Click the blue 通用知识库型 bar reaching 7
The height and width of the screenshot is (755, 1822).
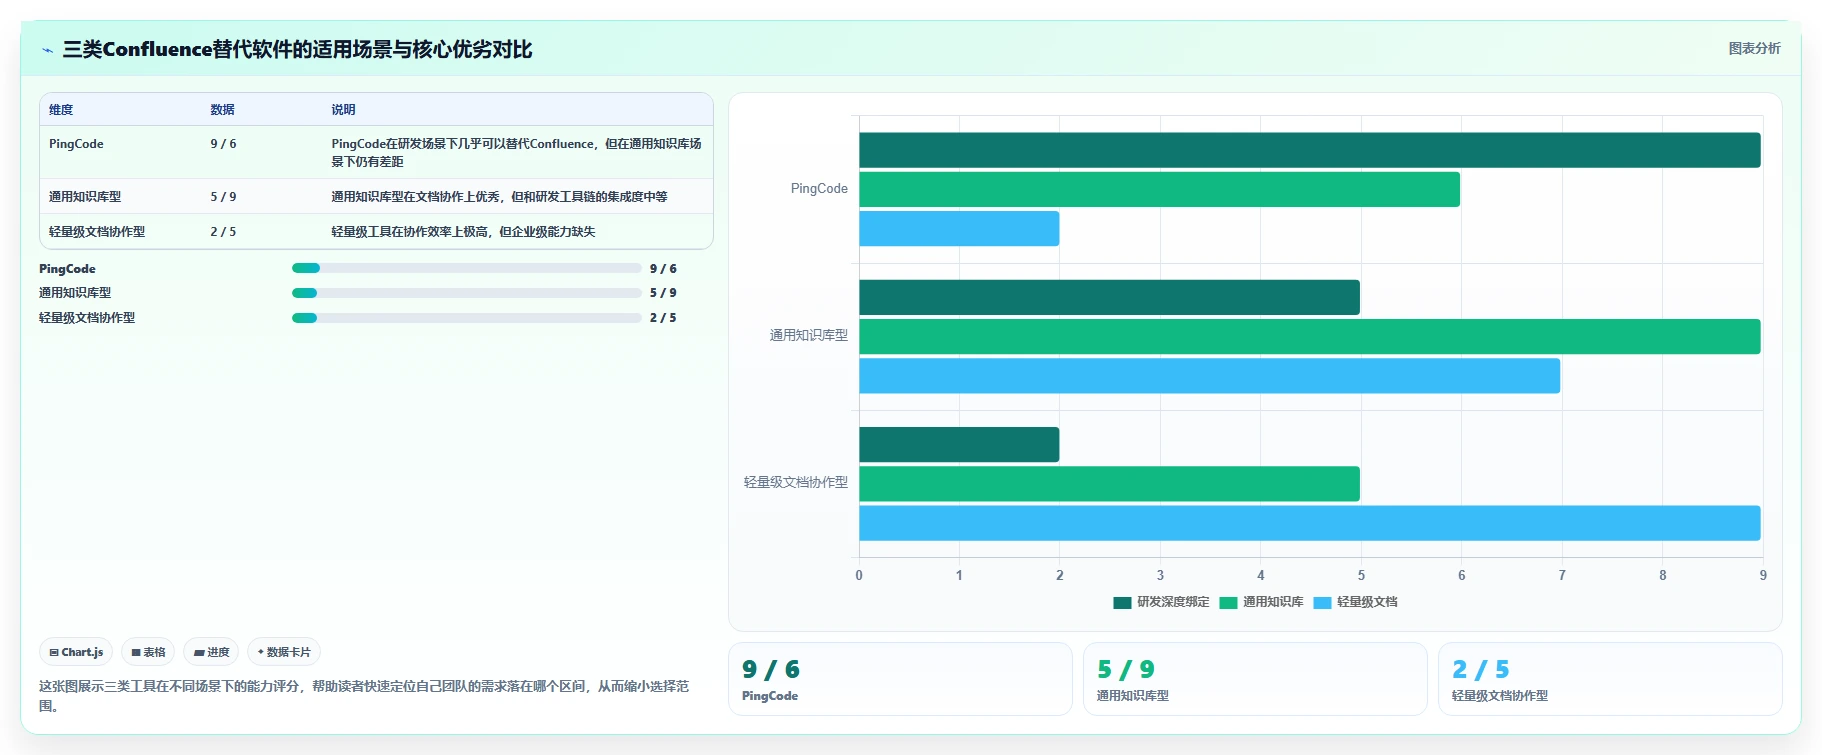[x=1209, y=376]
